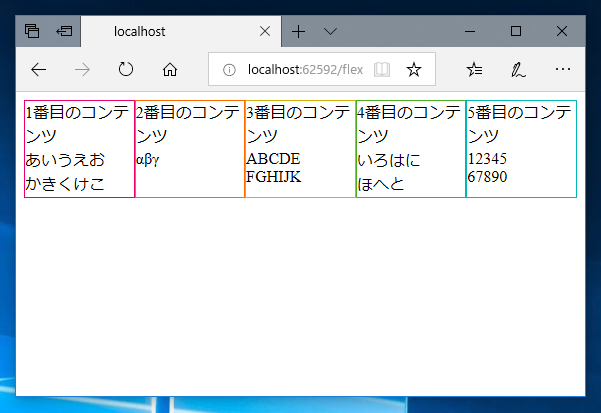Click the address bar URL localhost:62592/flex
601x413 pixels.
tap(305, 70)
